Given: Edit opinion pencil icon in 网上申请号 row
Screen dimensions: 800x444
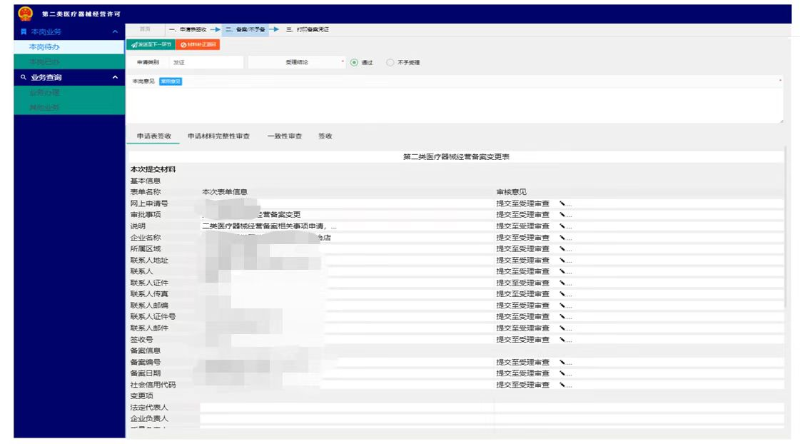Looking at the screenshot, I should click(562, 203).
